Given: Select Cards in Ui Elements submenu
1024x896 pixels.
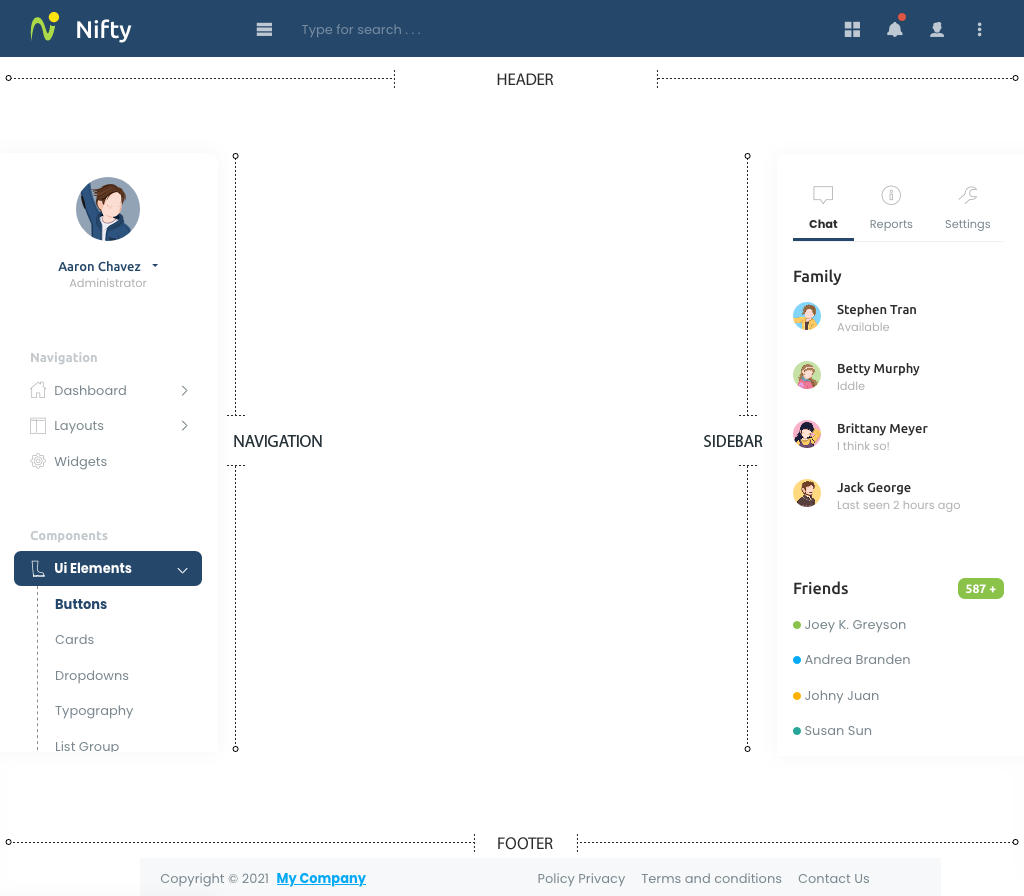Looking at the screenshot, I should 74,639.
